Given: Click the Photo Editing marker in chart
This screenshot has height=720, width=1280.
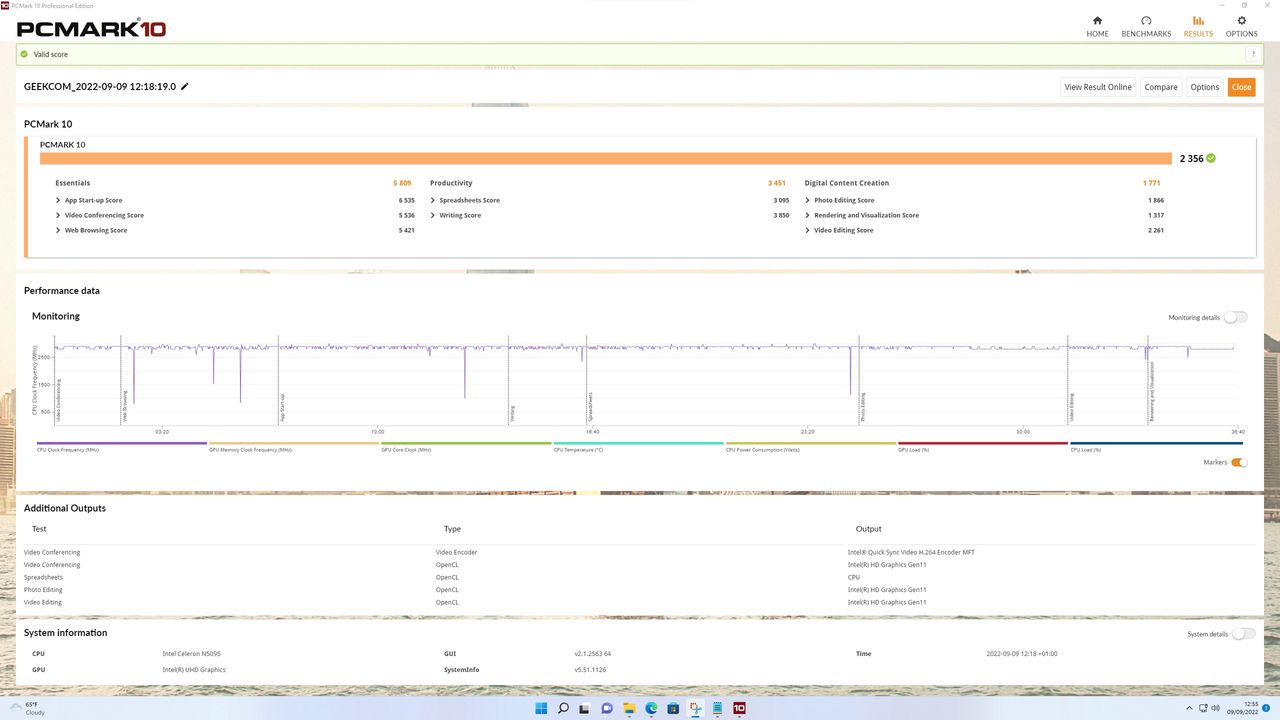Looking at the screenshot, I should [x=863, y=407].
